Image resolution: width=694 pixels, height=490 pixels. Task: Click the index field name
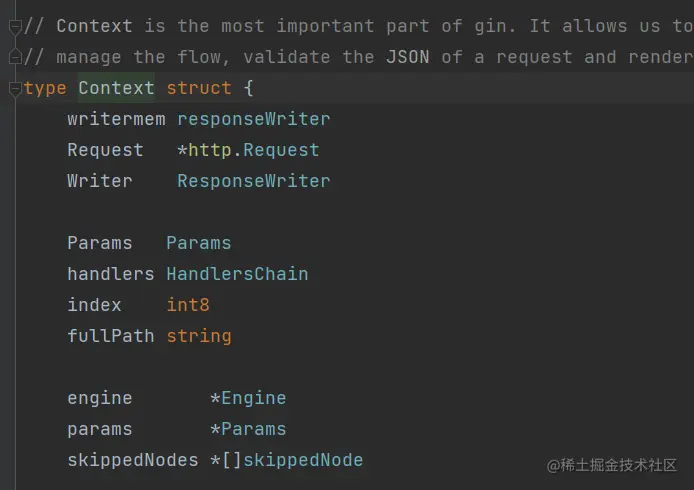tap(94, 305)
